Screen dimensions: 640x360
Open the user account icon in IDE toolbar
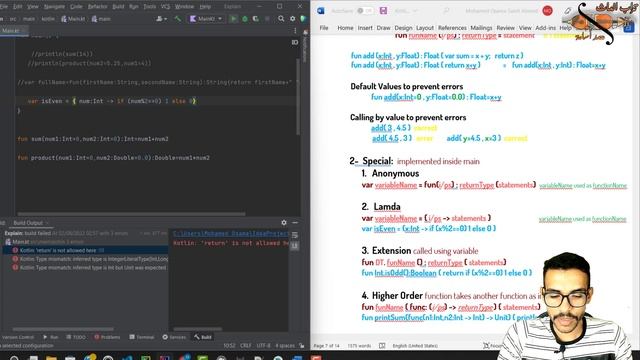(x=160, y=19)
